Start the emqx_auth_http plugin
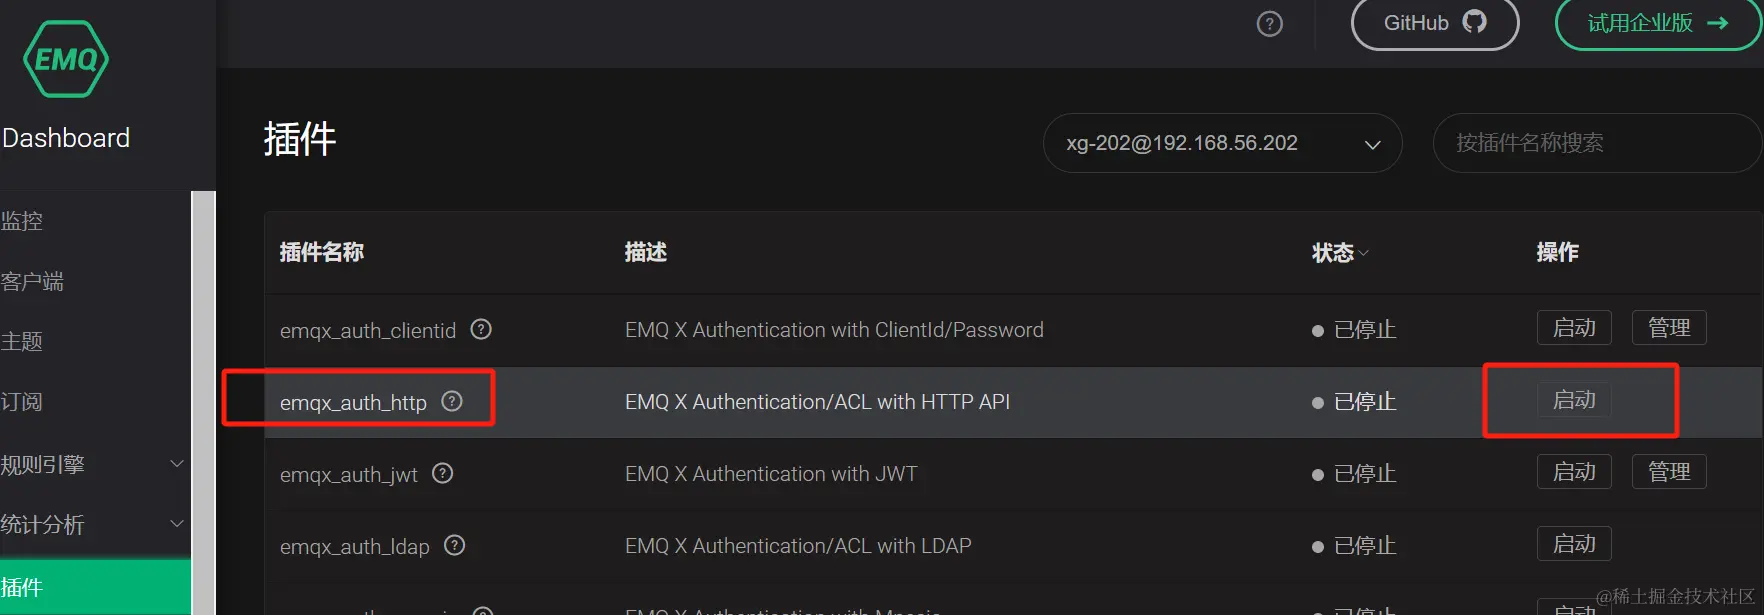 (1574, 400)
